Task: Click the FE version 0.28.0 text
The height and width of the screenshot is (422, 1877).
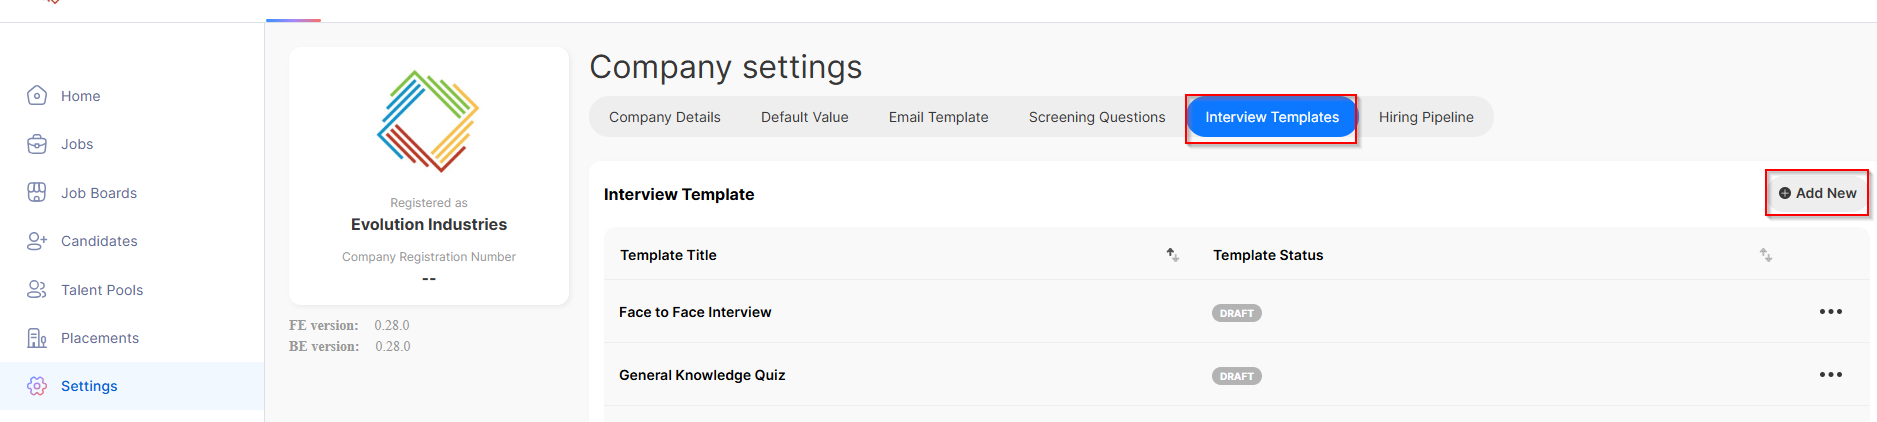Action: (349, 325)
